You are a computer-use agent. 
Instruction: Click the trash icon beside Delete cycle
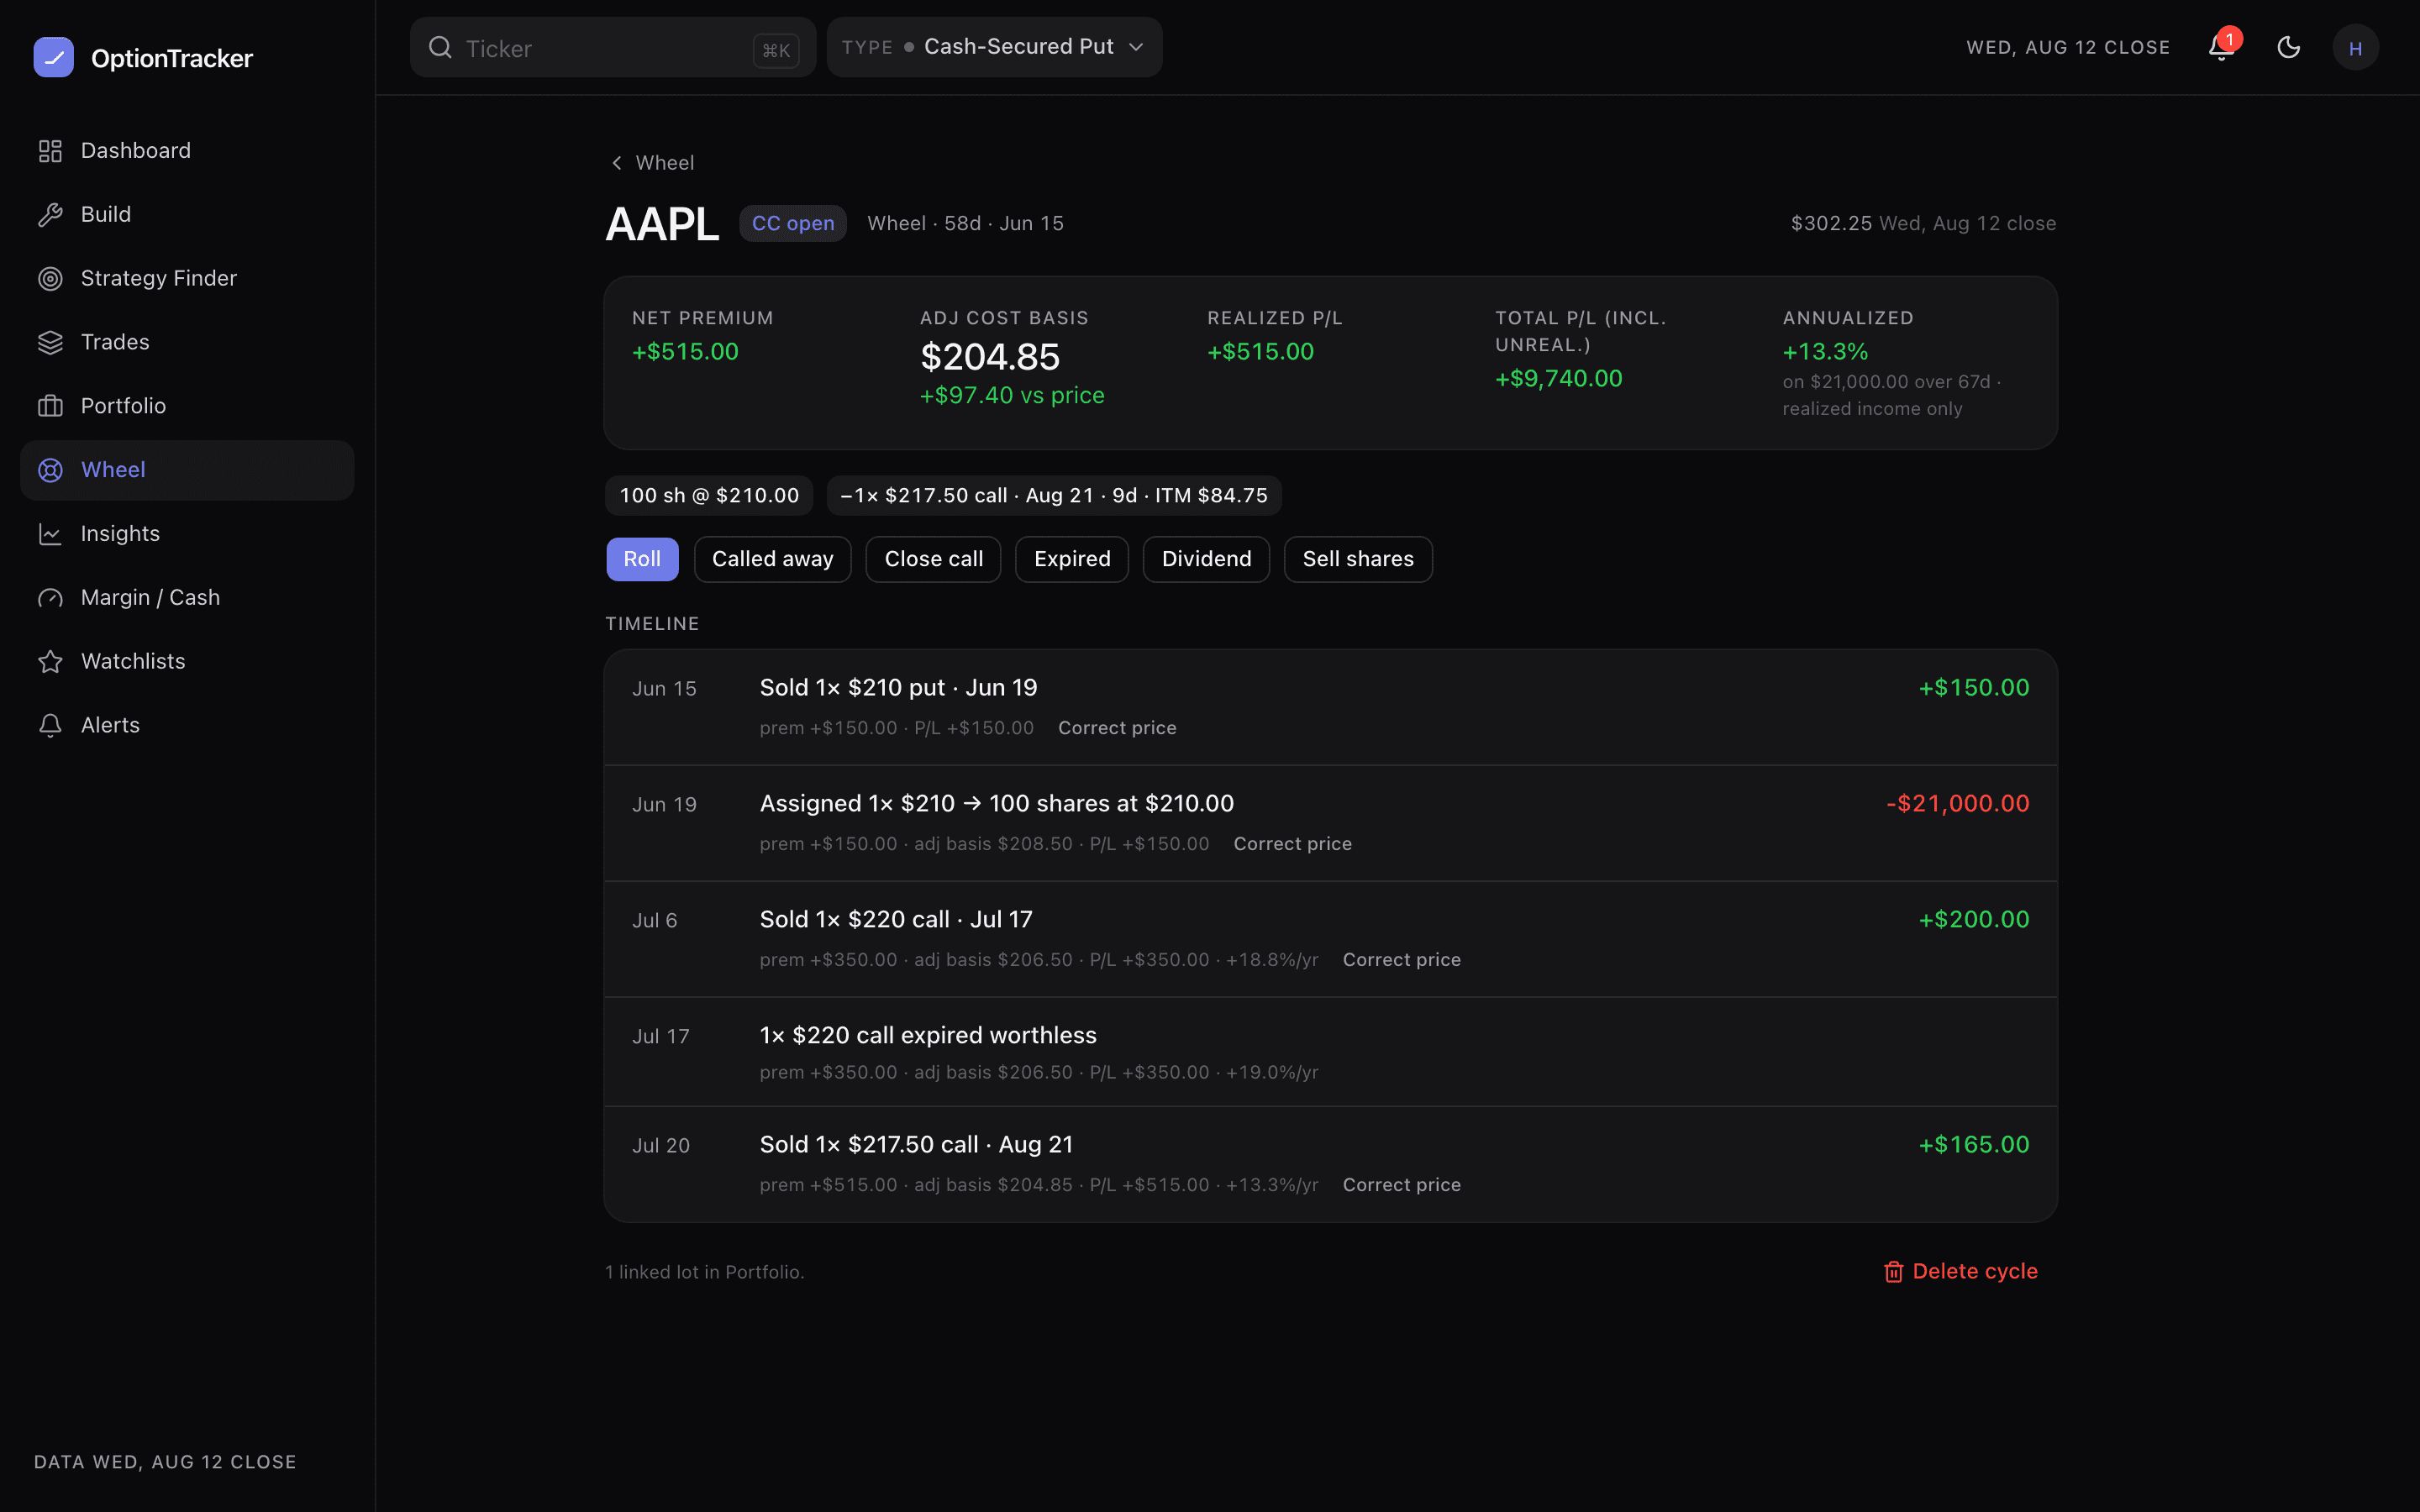coord(1893,1271)
